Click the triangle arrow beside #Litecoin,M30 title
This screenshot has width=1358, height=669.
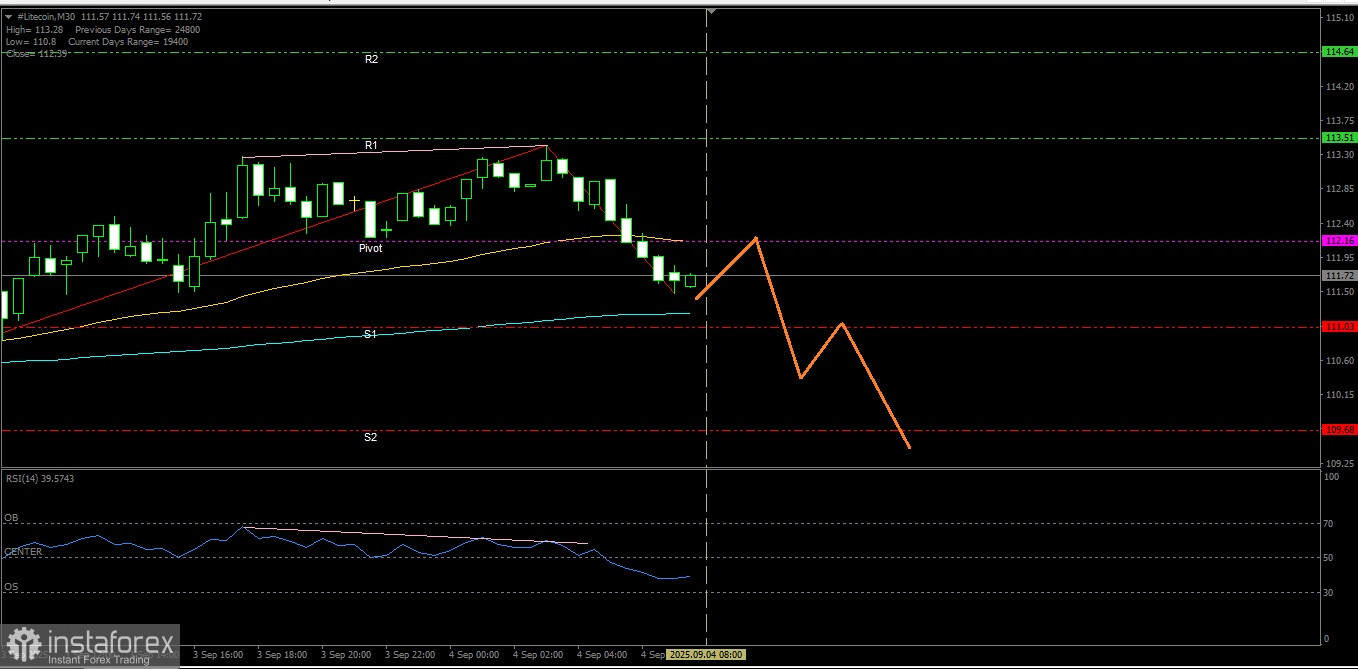pyautogui.click(x=9, y=17)
